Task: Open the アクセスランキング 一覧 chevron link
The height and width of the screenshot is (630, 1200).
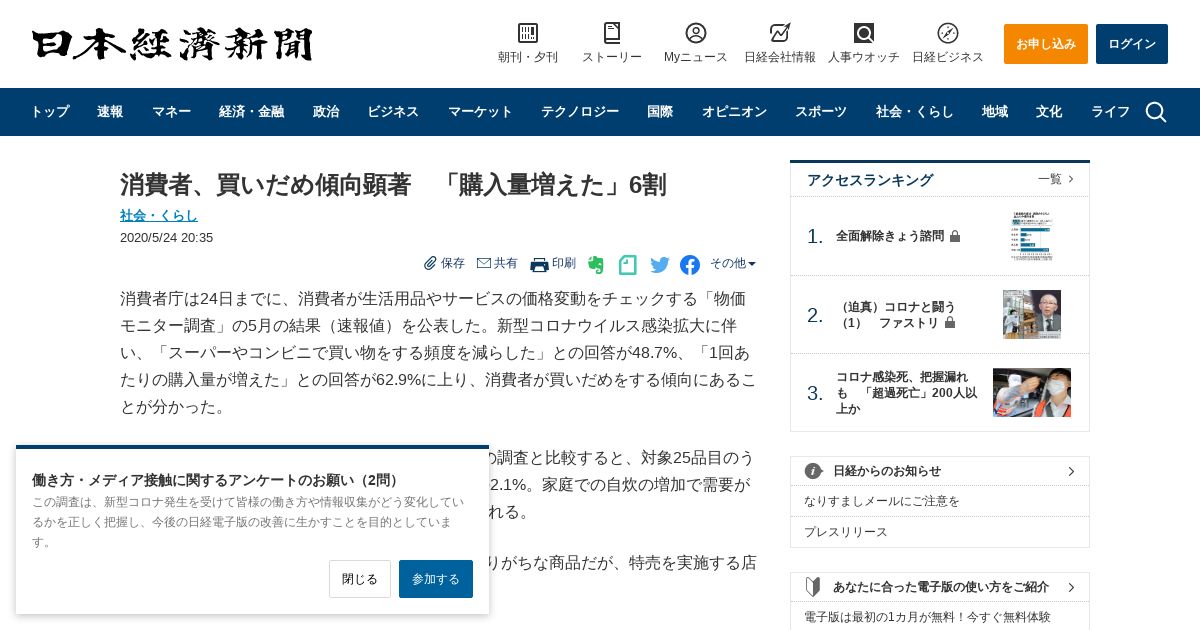Action: pyautogui.click(x=1056, y=179)
